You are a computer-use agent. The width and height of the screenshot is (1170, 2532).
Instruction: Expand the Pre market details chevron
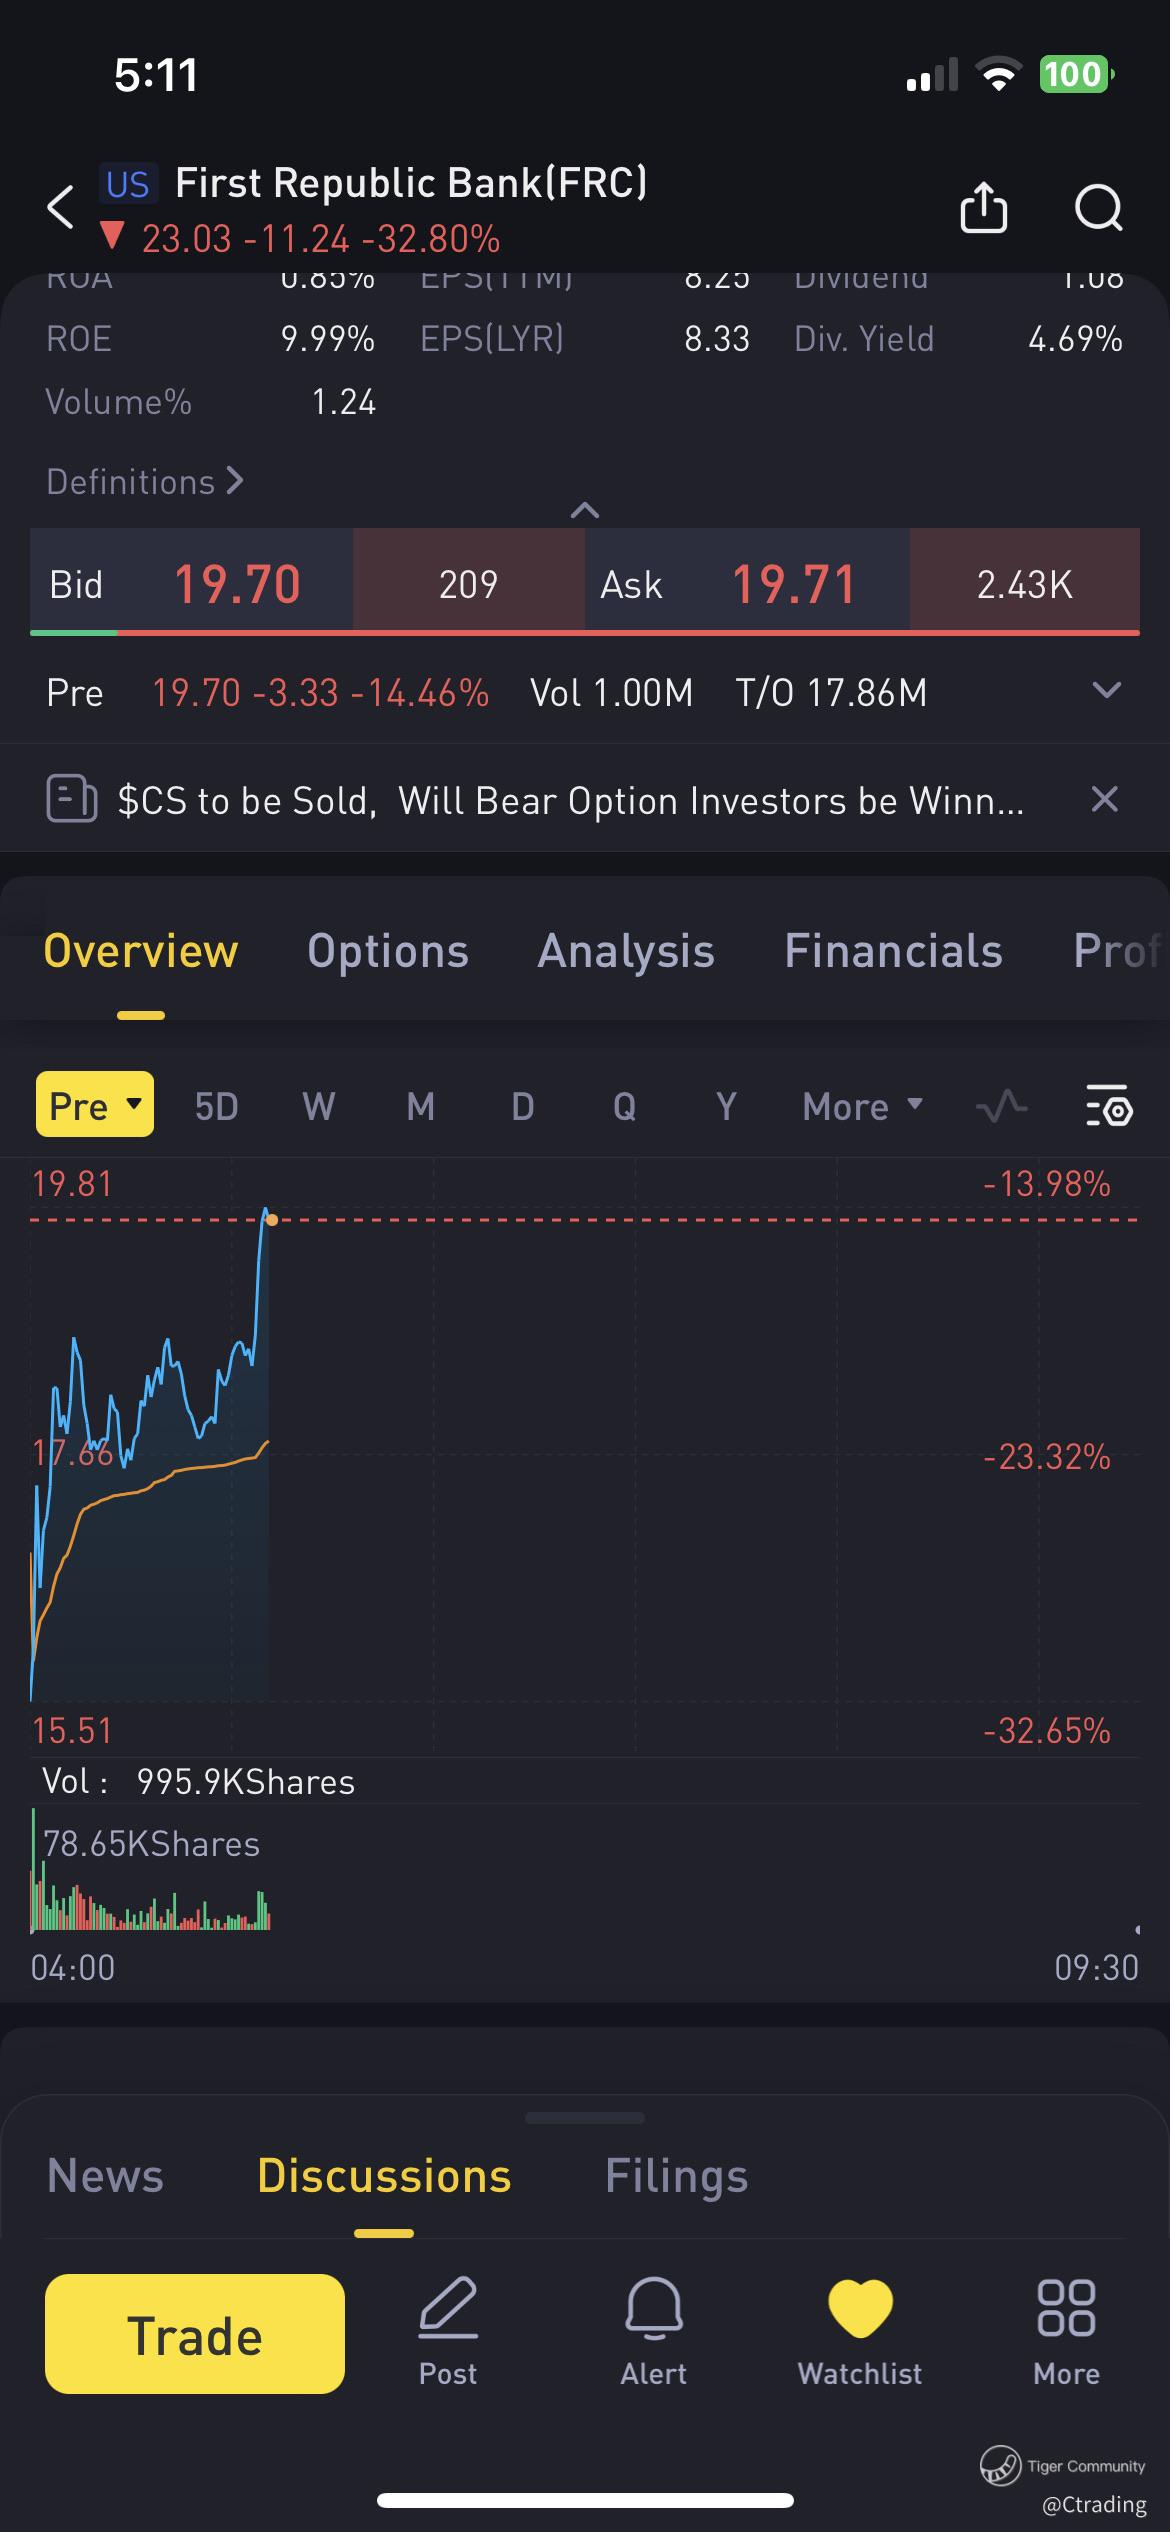1107,691
